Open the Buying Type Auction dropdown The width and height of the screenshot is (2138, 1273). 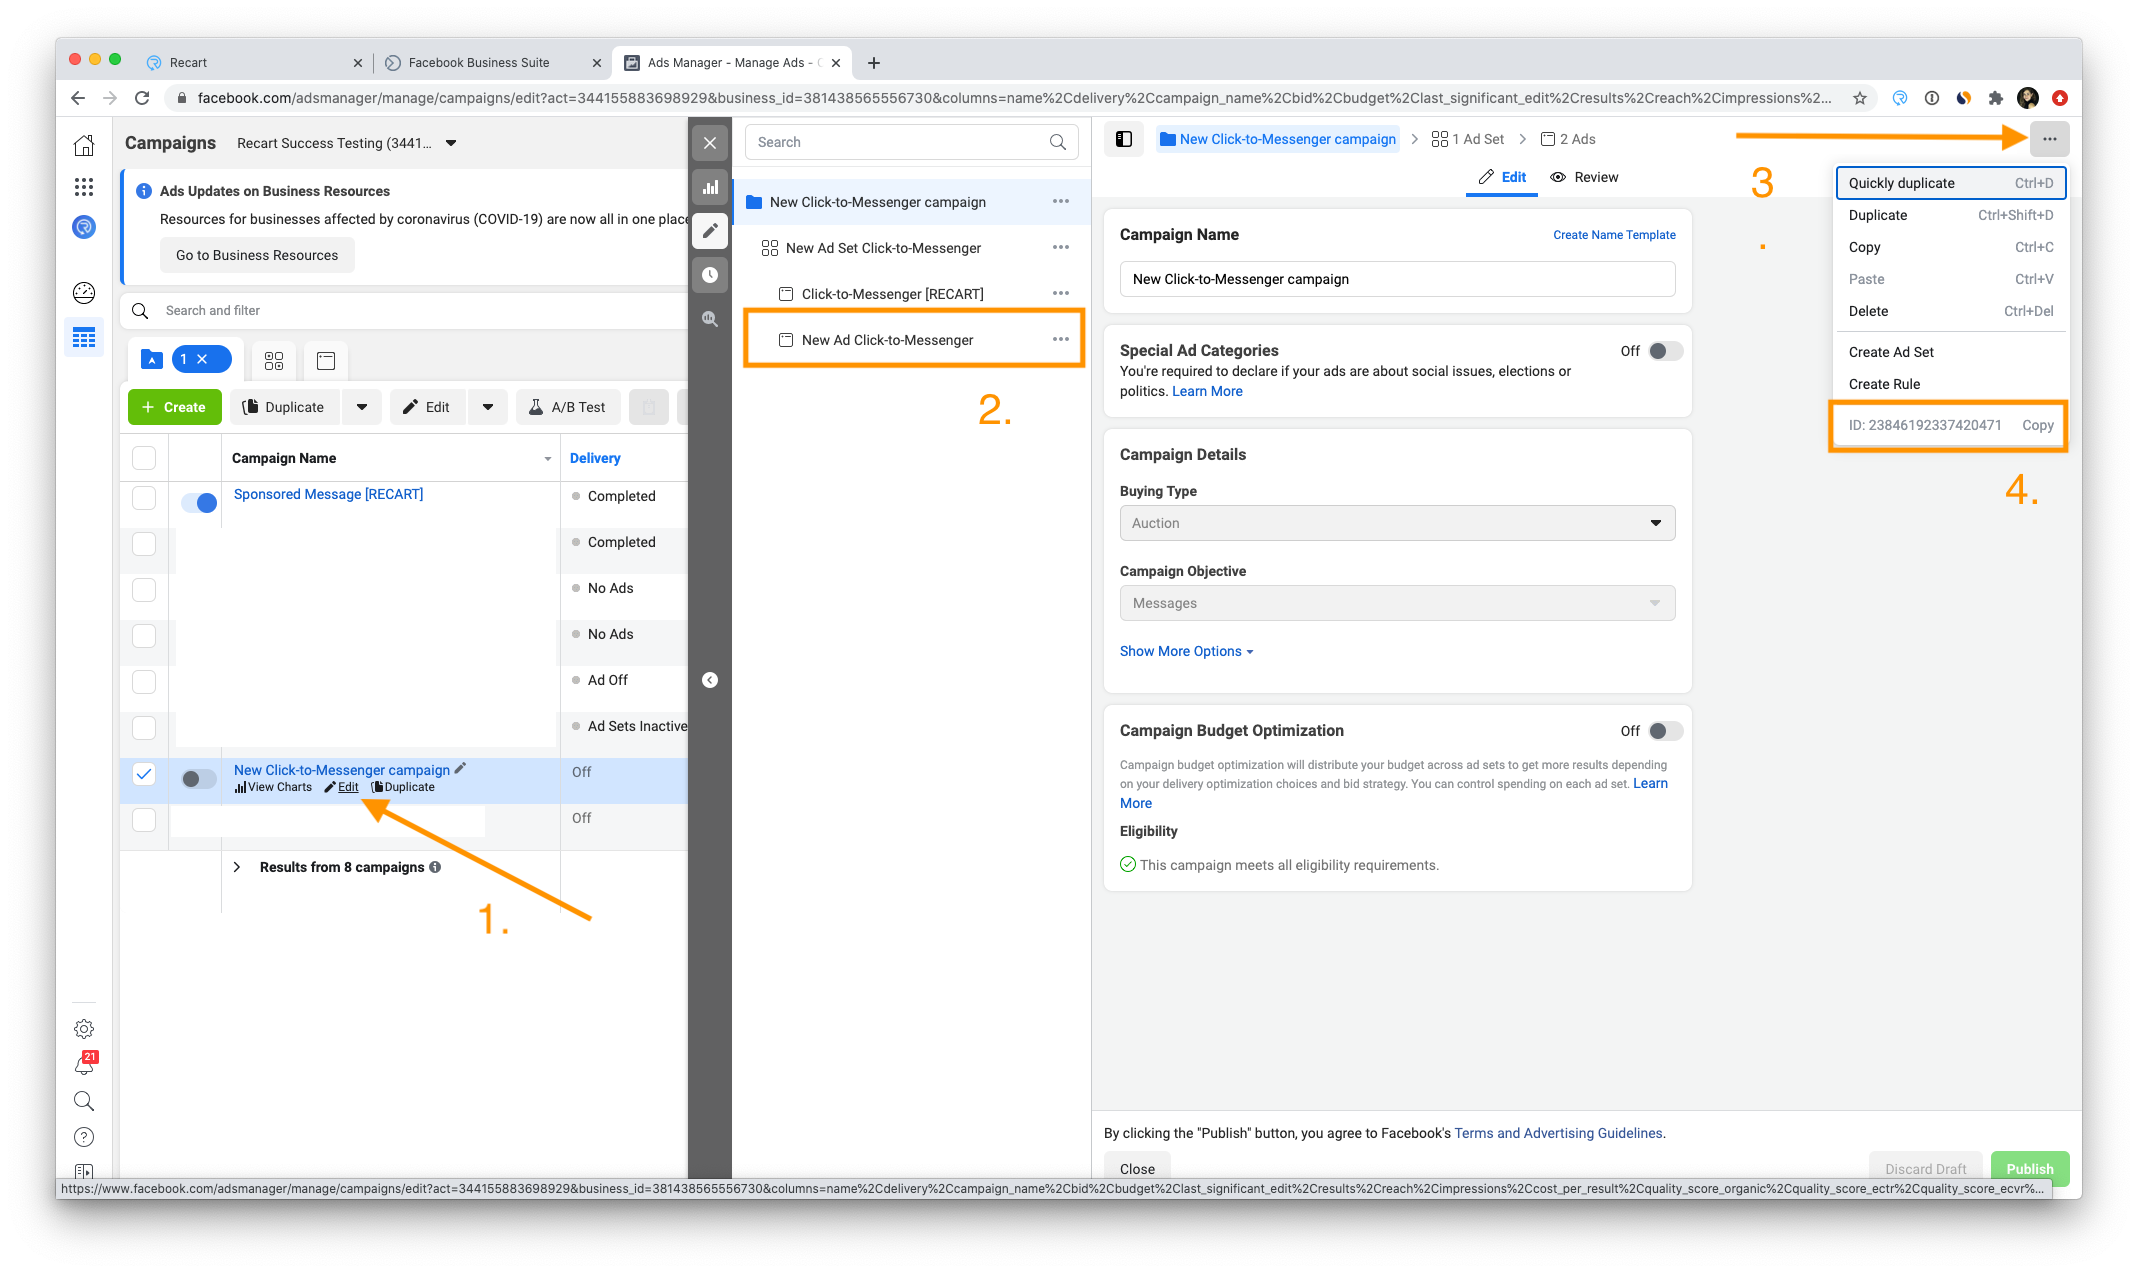click(x=1397, y=523)
